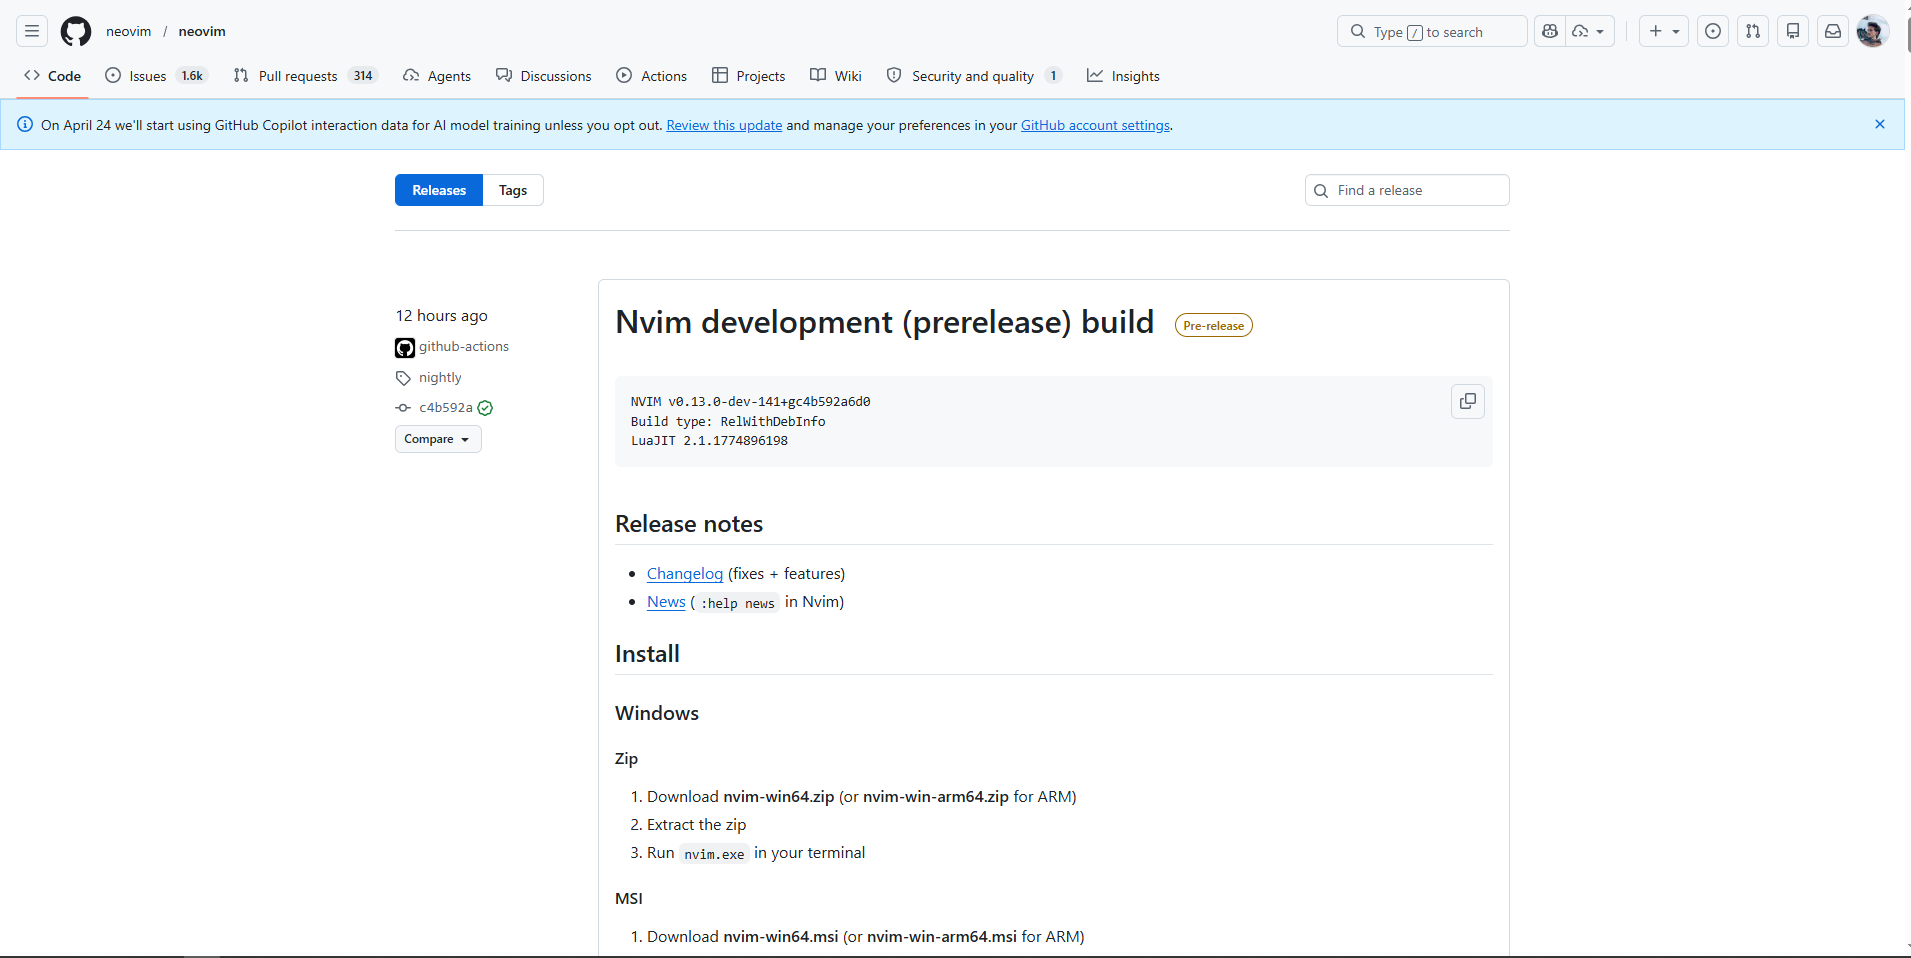Open the repositories icon in header
The width and height of the screenshot is (1911, 958).
(1793, 31)
